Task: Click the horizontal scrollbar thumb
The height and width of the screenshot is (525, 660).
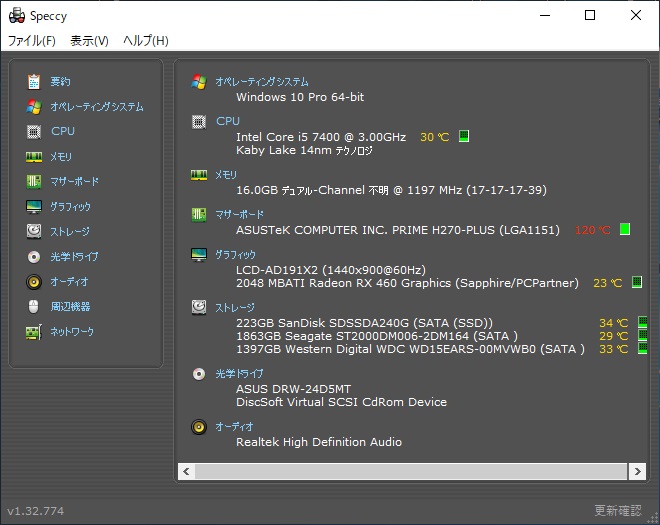Action: pyautogui.click(x=411, y=472)
